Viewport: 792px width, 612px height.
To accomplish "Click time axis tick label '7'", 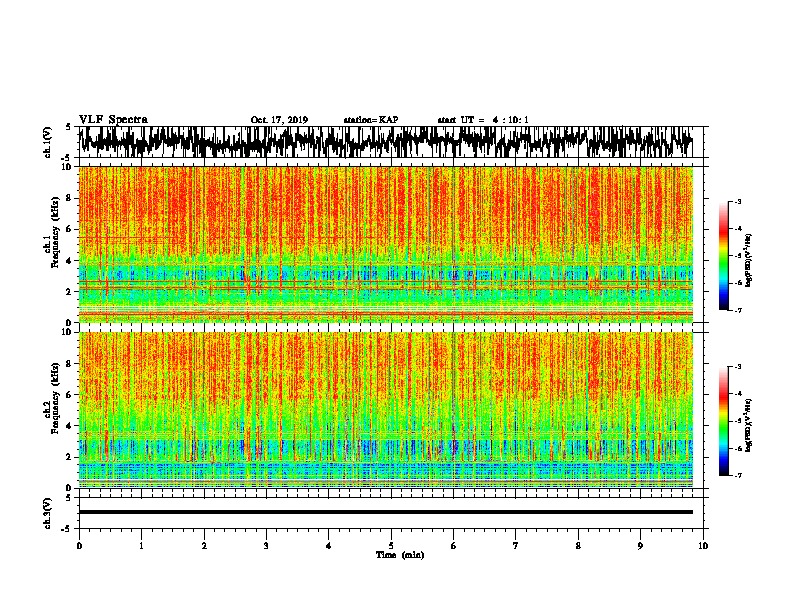I will (x=516, y=546).
